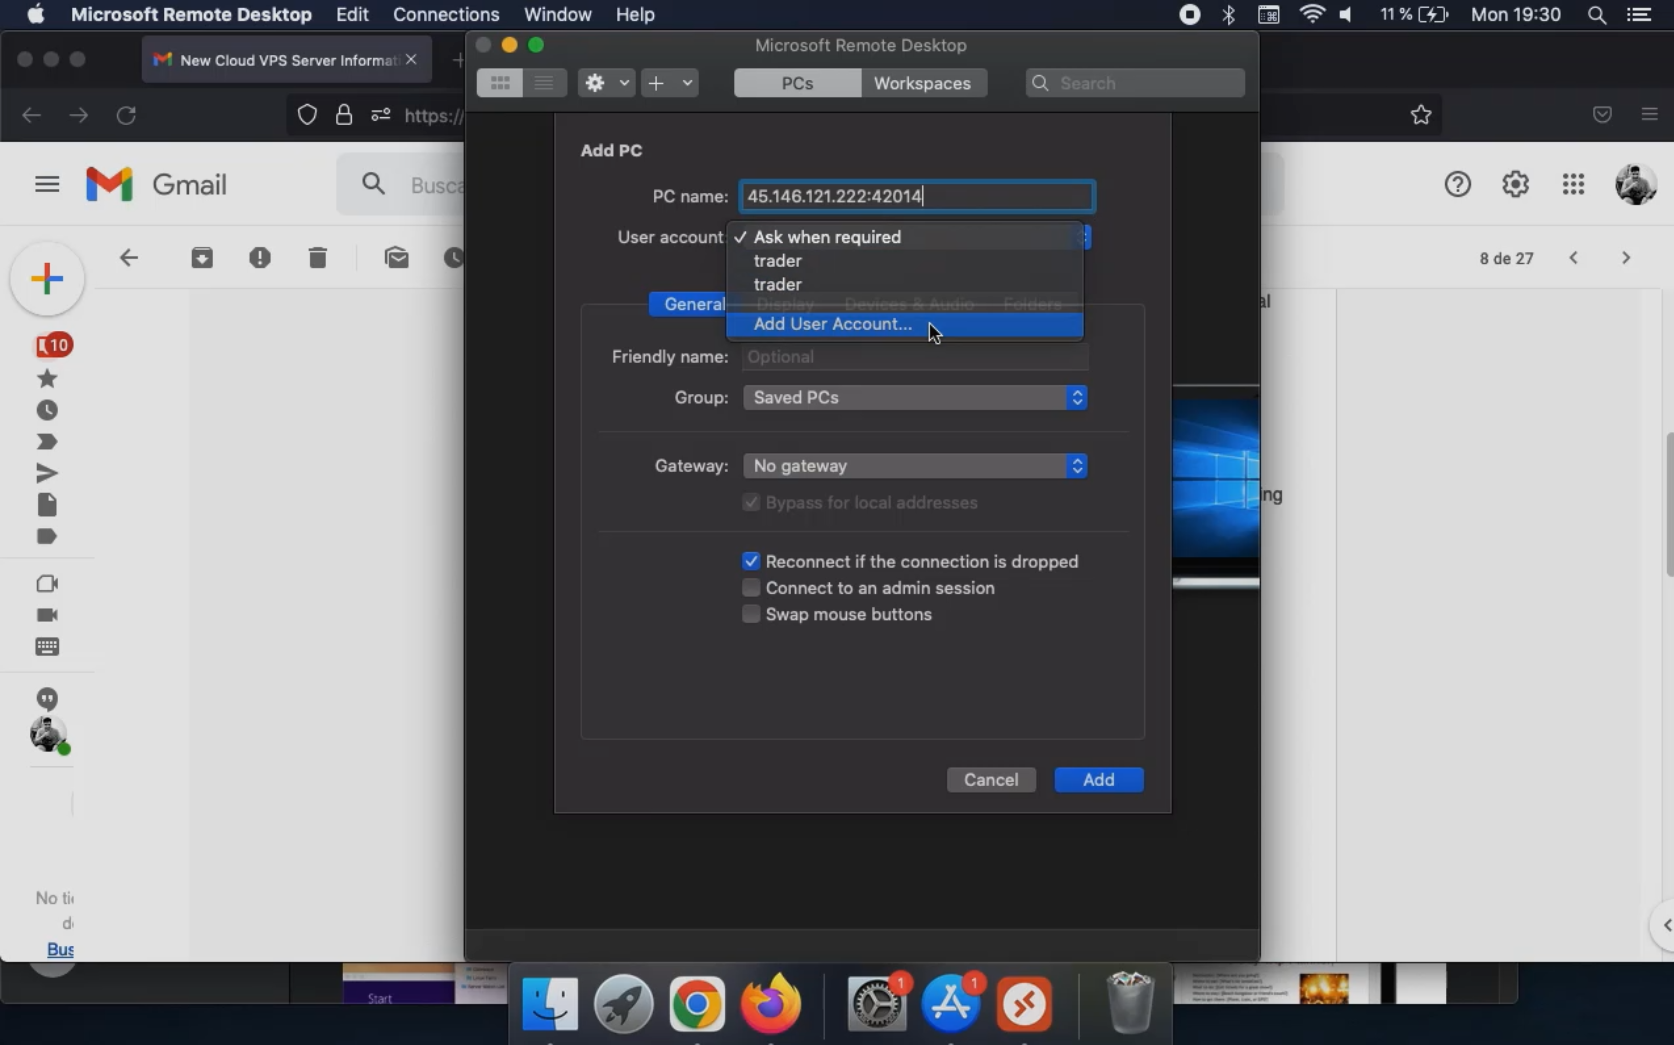Launch Firefox from the dock
This screenshot has width=1674, height=1045.
click(x=769, y=1005)
